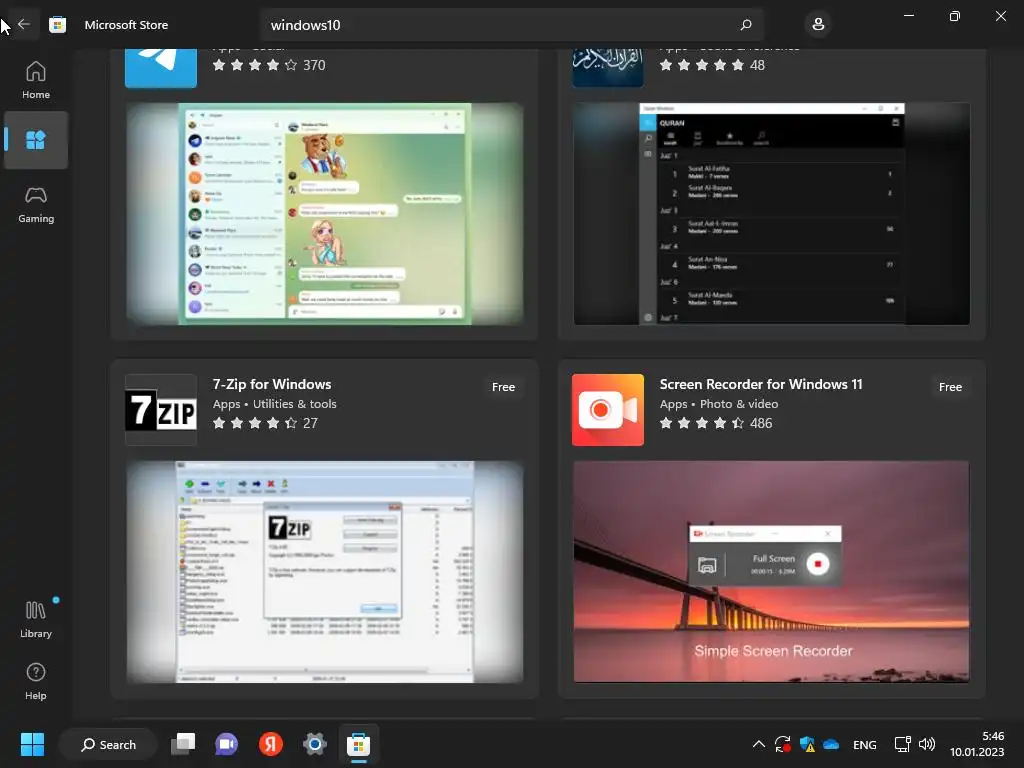Viewport: 1024px width, 768px height.
Task: Click the Telegram rating 370
Action: click(269, 65)
